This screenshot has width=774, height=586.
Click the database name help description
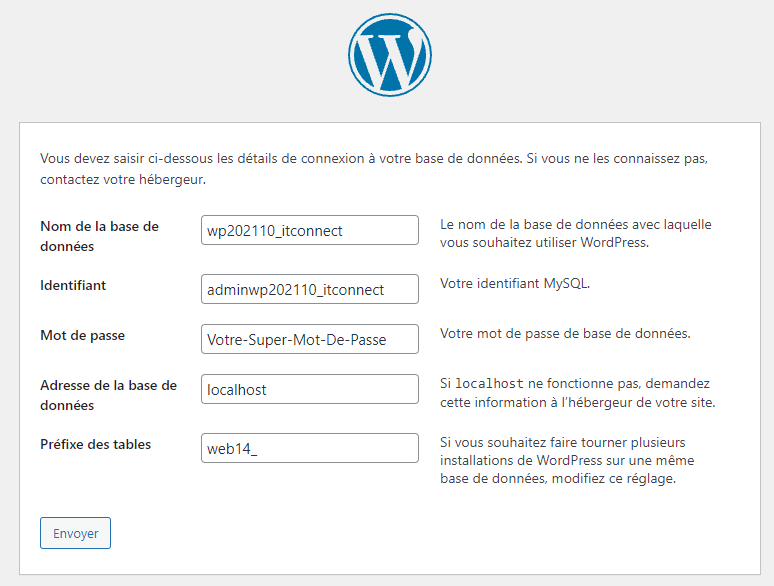(x=575, y=233)
